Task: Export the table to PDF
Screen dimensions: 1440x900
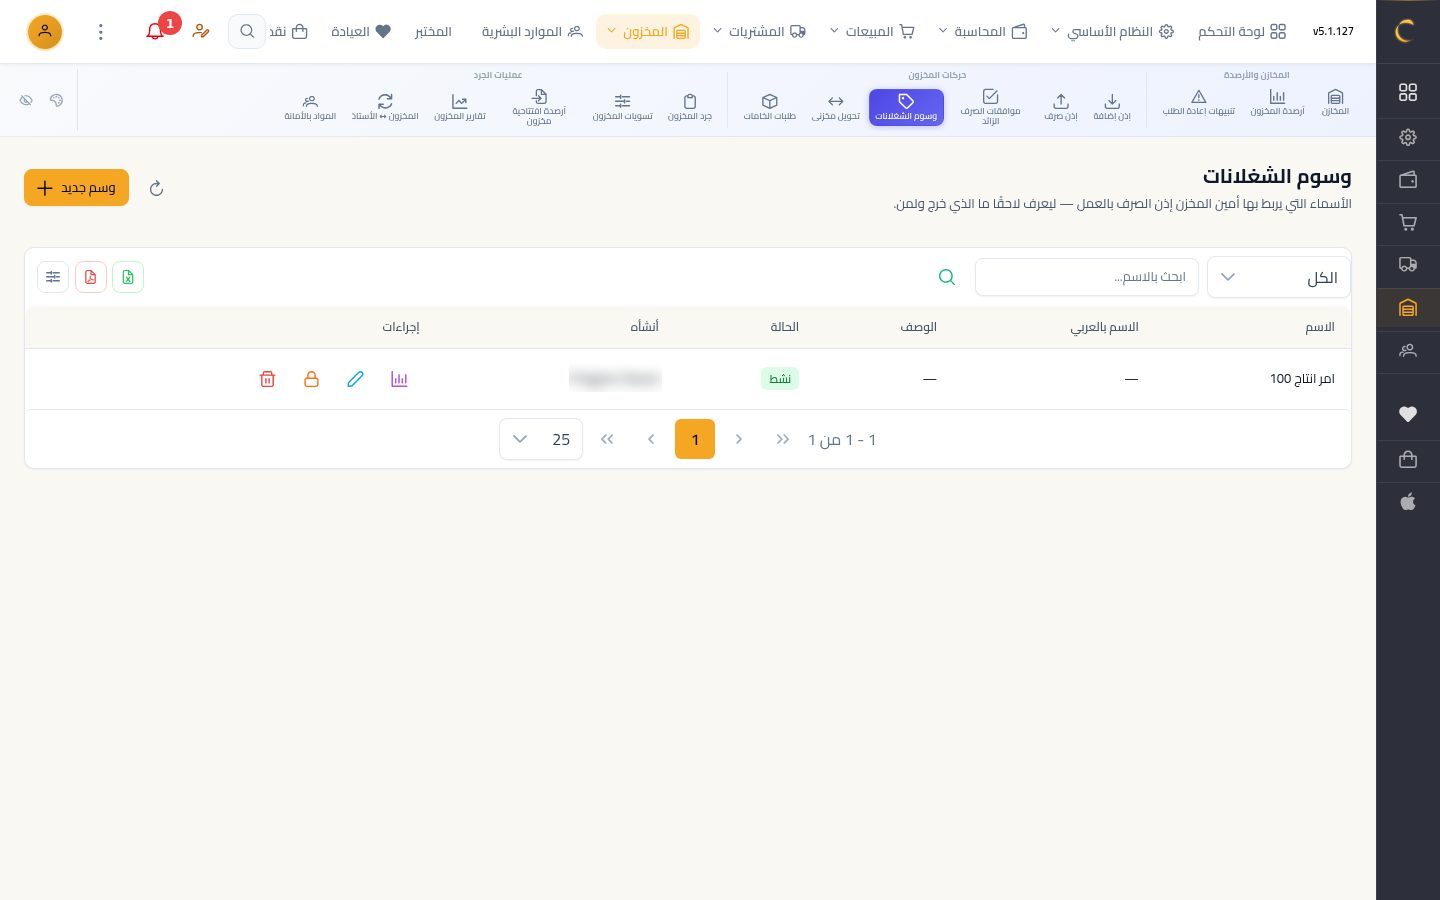Action: pyautogui.click(x=90, y=277)
